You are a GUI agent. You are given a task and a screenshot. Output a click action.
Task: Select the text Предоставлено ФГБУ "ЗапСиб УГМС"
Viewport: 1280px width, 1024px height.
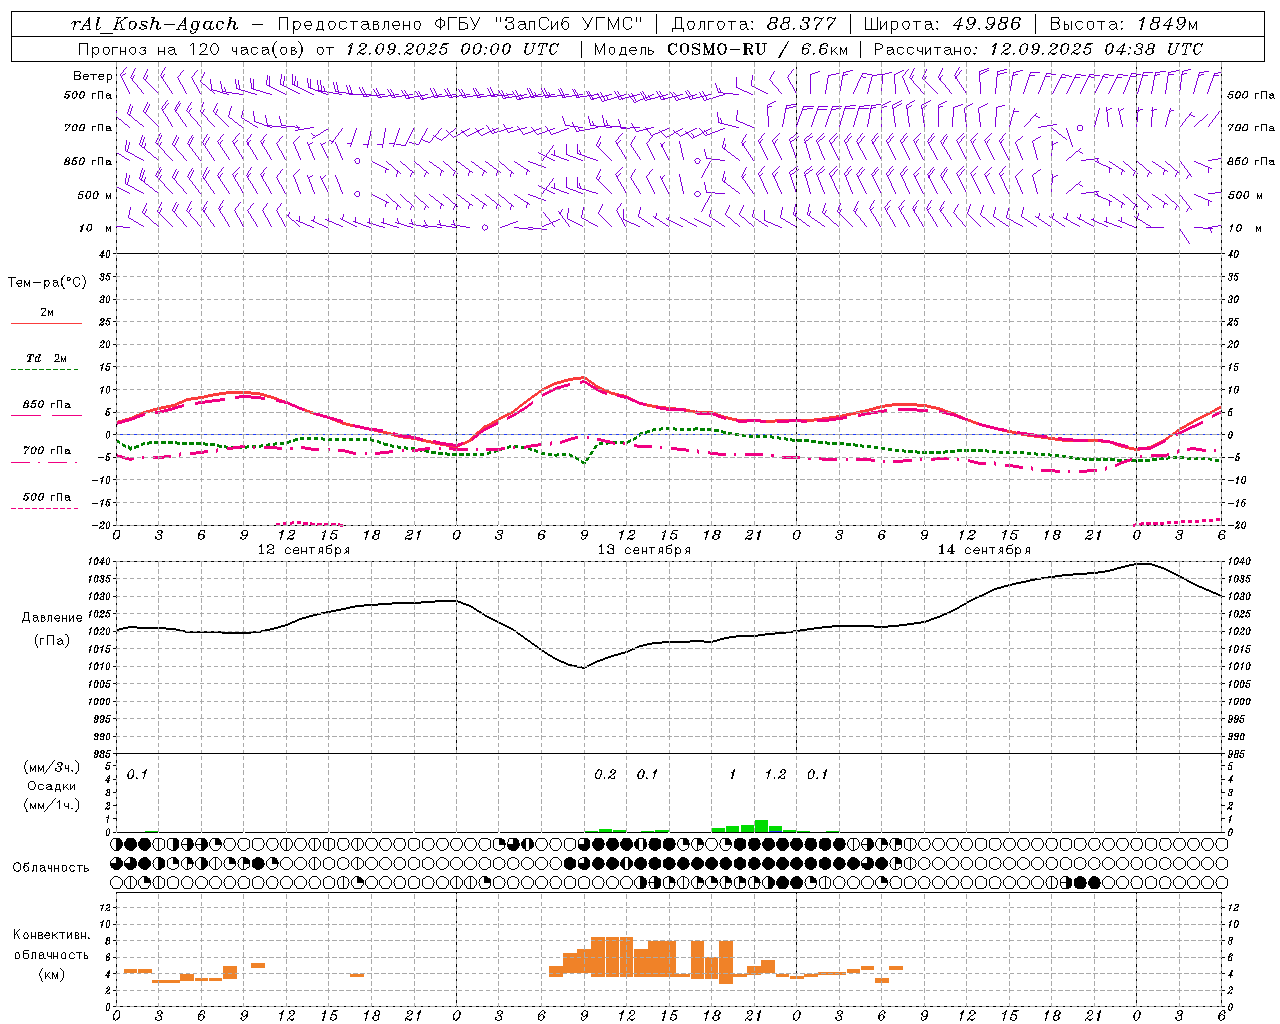click(460, 24)
